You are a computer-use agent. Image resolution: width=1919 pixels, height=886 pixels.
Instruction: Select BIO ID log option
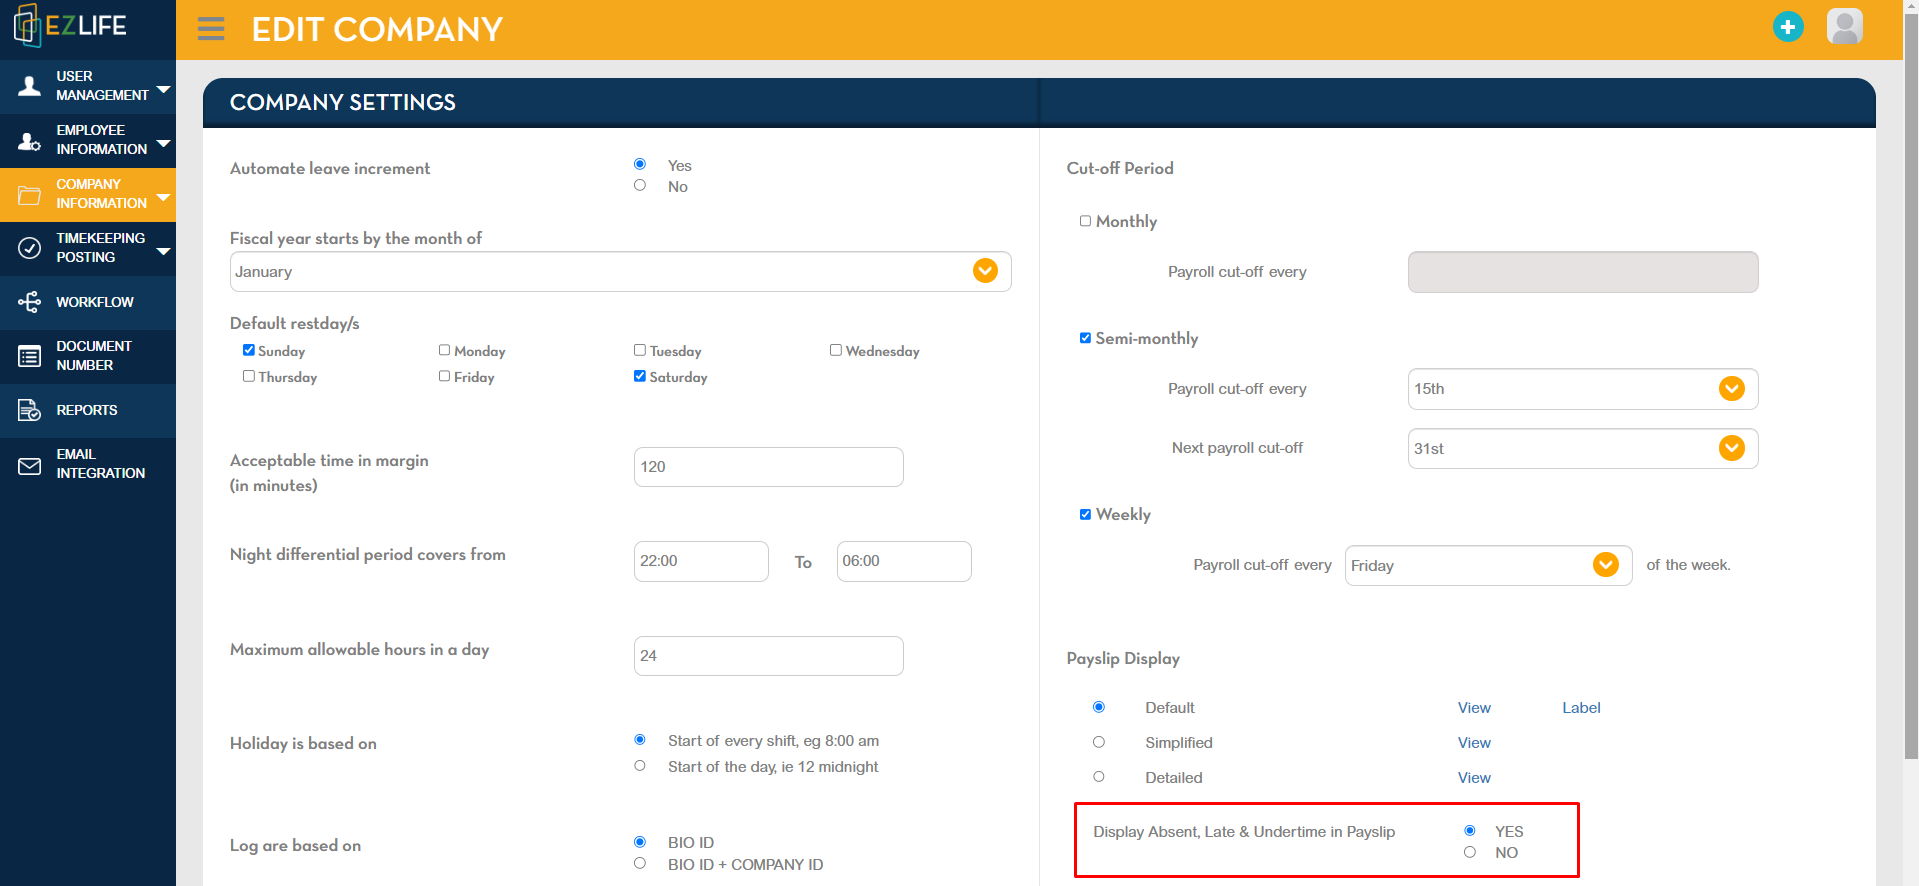640,842
